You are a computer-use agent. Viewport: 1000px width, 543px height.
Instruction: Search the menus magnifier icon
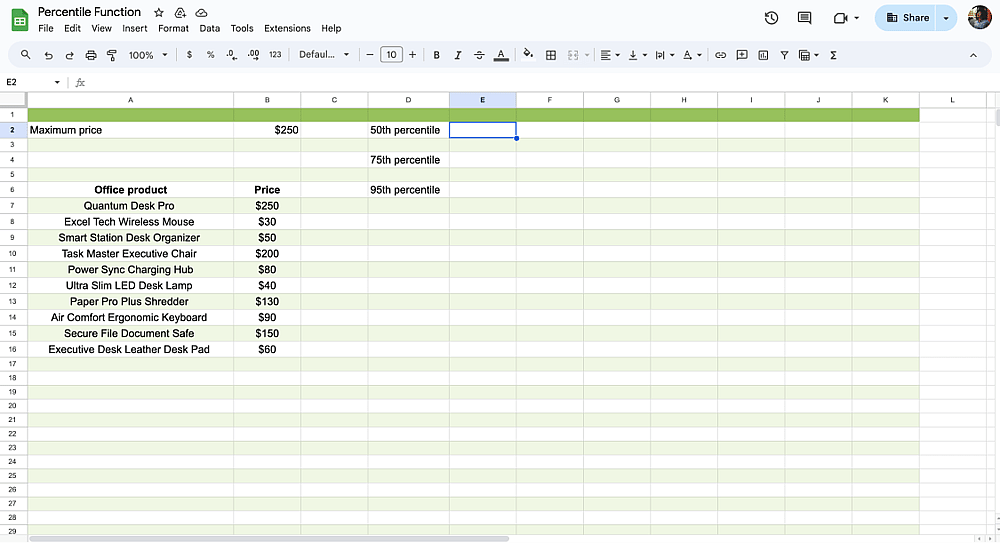[26, 55]
